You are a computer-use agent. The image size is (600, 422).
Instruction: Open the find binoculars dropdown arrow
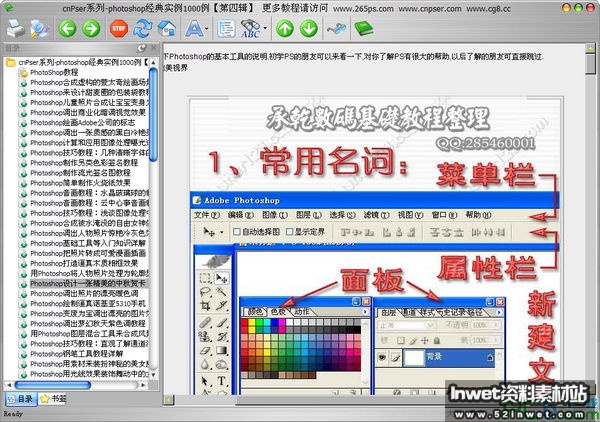point(265,29)
